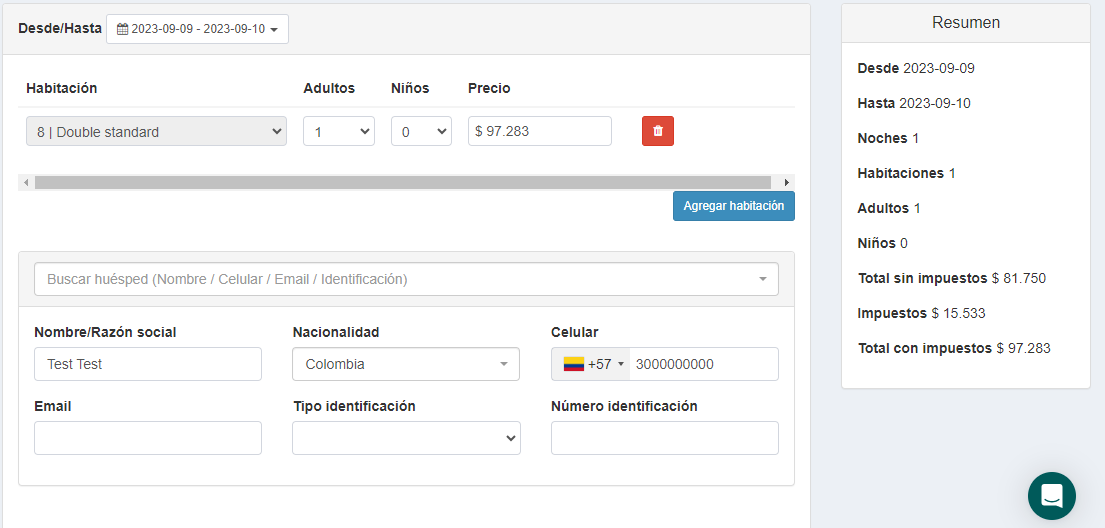Open the chat support bubble icon
Viewport: 1105px width, 528px height.
click(1051, 496)
